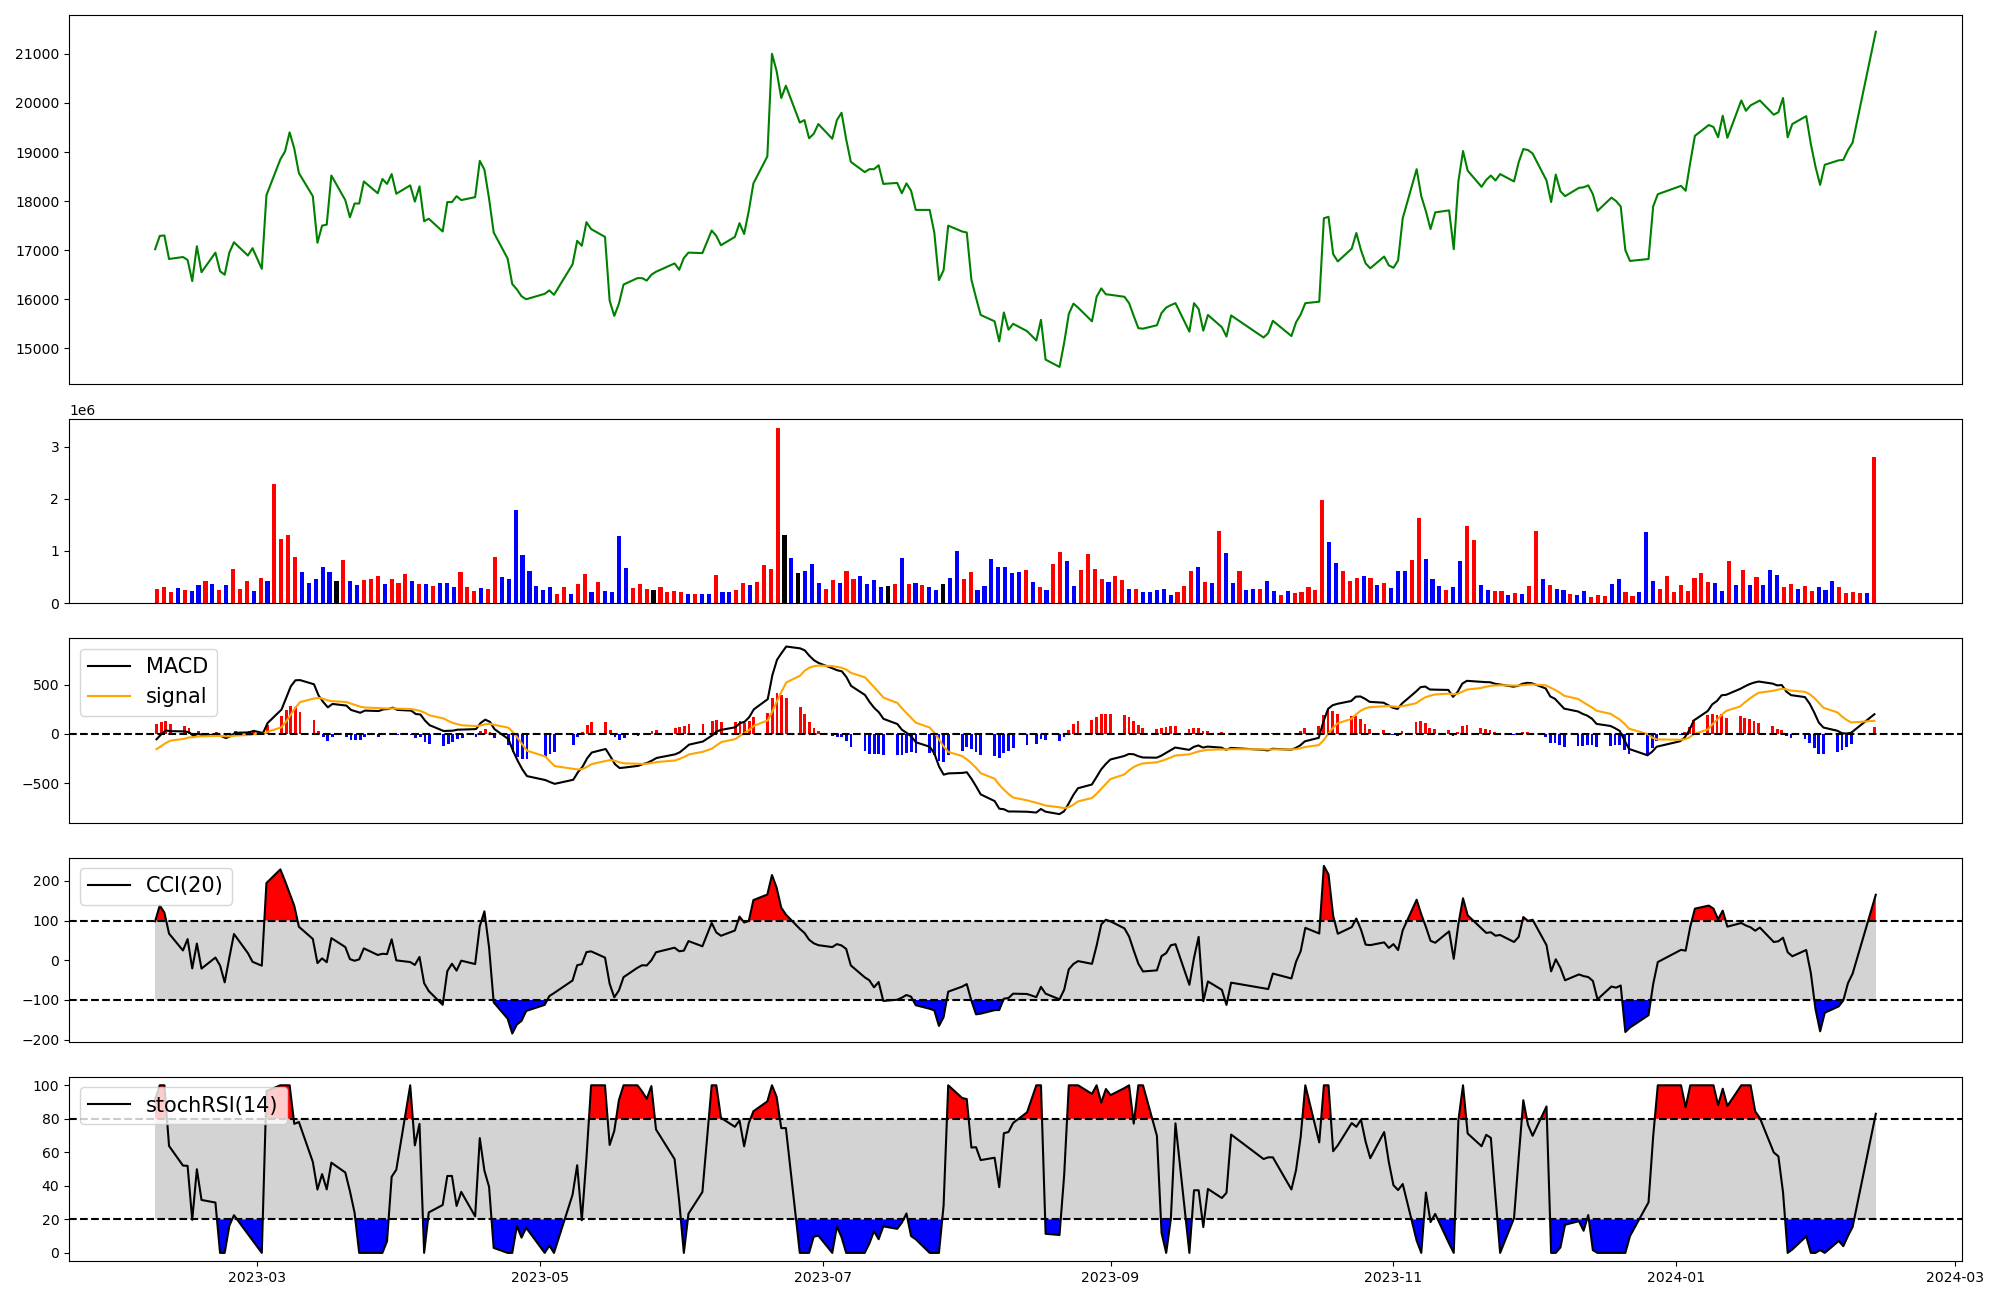Screen dimensions: 2000x1300
Task: Click the MACD legend label
Action: click(x=176, y=666)
